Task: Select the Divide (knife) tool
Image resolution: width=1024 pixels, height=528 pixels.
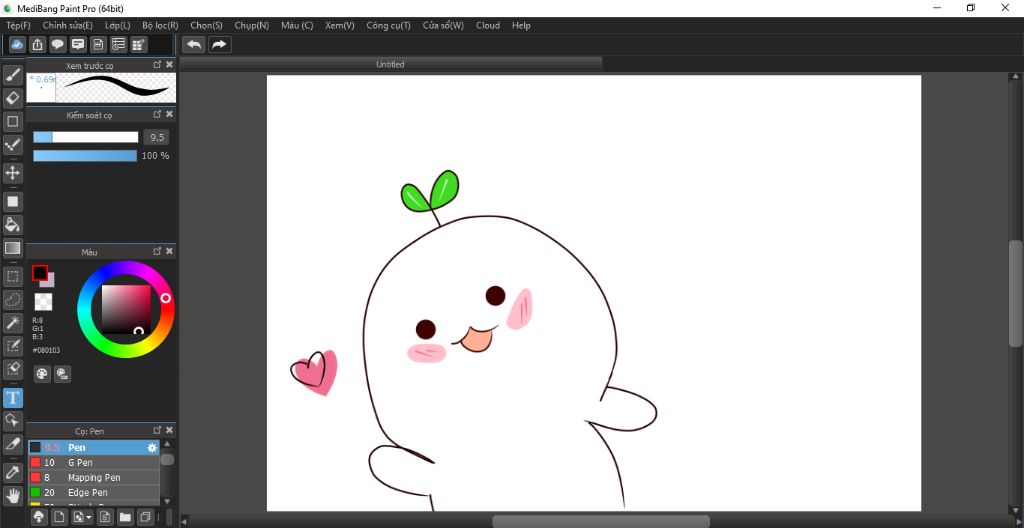Action: 12,444
